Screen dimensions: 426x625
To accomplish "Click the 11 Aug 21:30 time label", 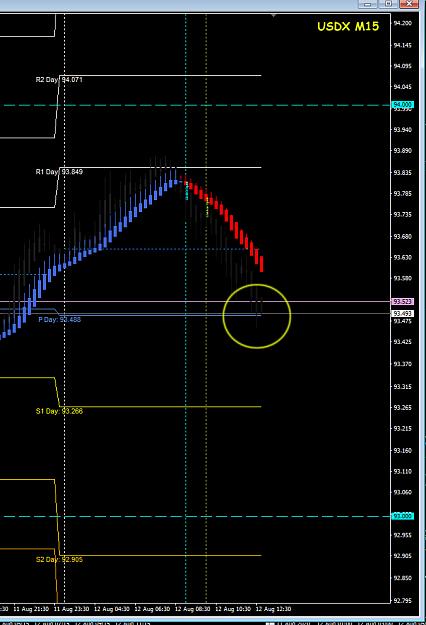I will [x=31, y=609].
